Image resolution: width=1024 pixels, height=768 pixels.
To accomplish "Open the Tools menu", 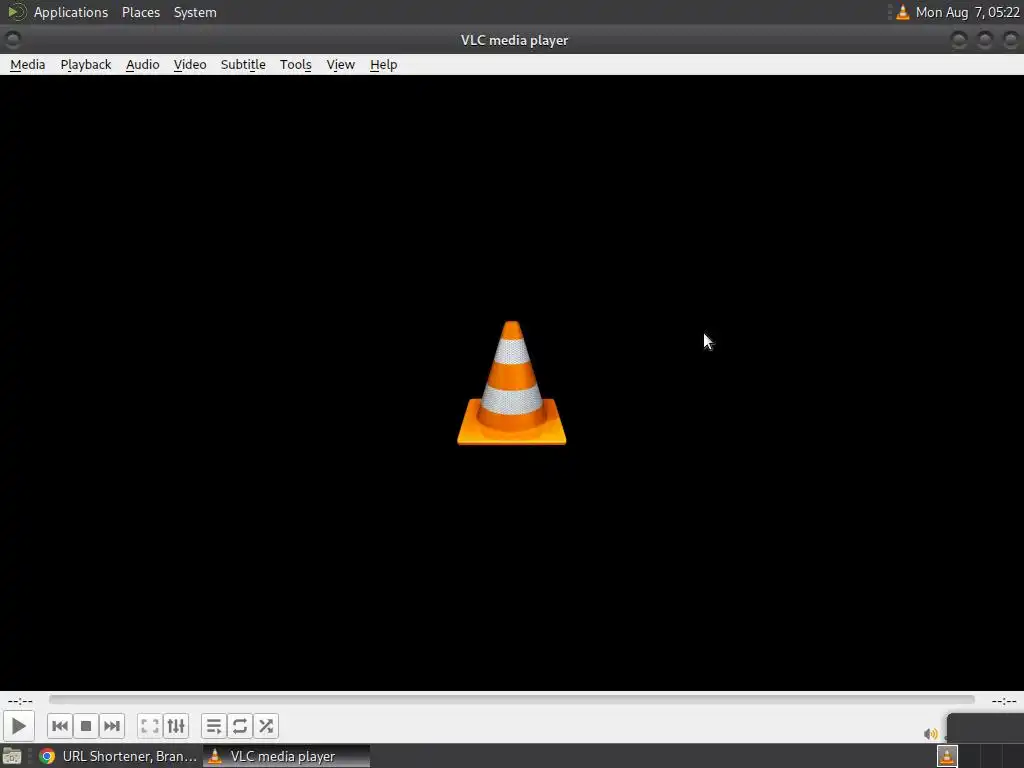I will pyautogui.click(x=295, y=65).
